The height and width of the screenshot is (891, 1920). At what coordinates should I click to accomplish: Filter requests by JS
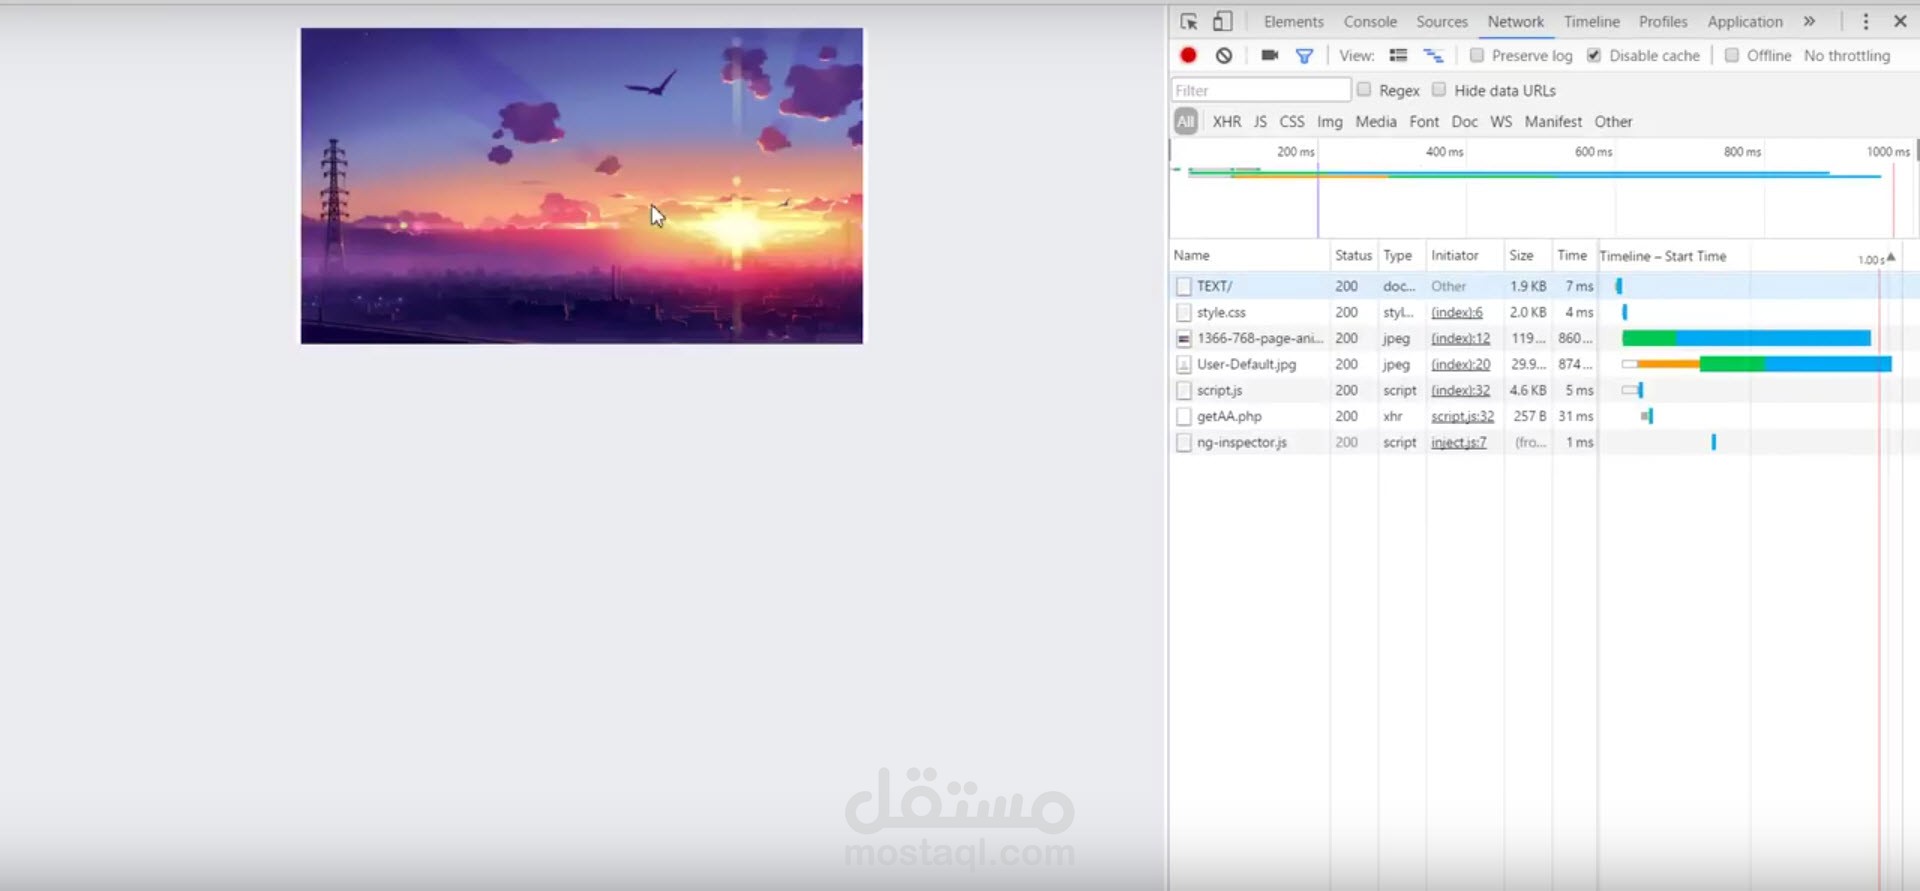[1260, 121]
